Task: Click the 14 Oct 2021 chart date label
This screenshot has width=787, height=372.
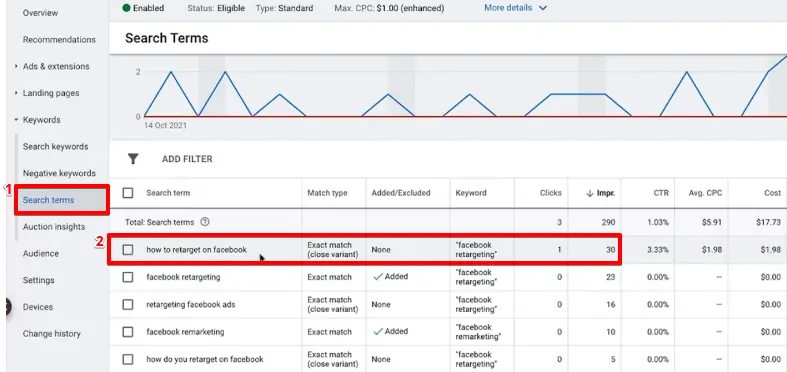Action: click(165, 126)
